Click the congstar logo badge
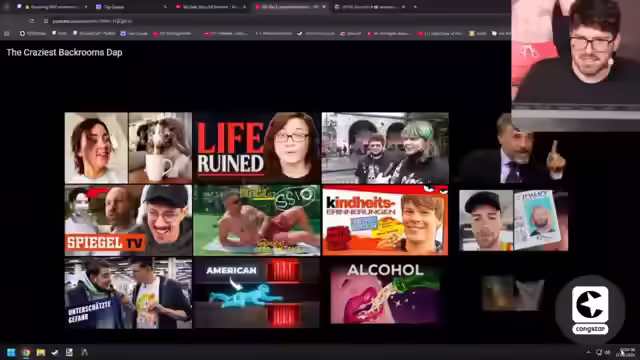The width and height of the screenshot is (640, 360). (x=590, y=310)
